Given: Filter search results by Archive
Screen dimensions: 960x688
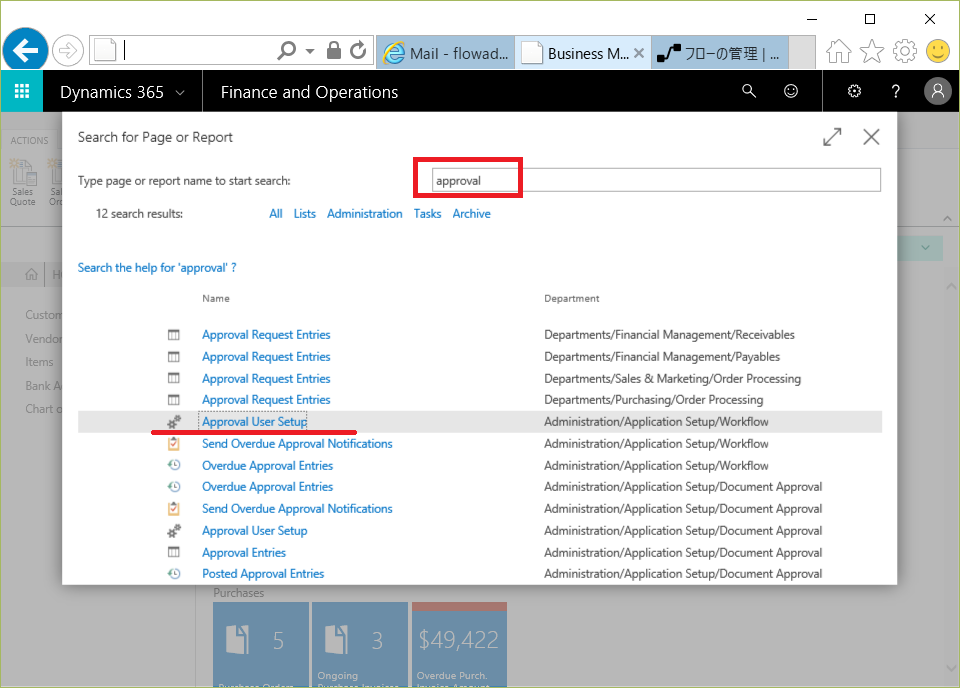Looking at the screenshot, I should tap(471, 214).
